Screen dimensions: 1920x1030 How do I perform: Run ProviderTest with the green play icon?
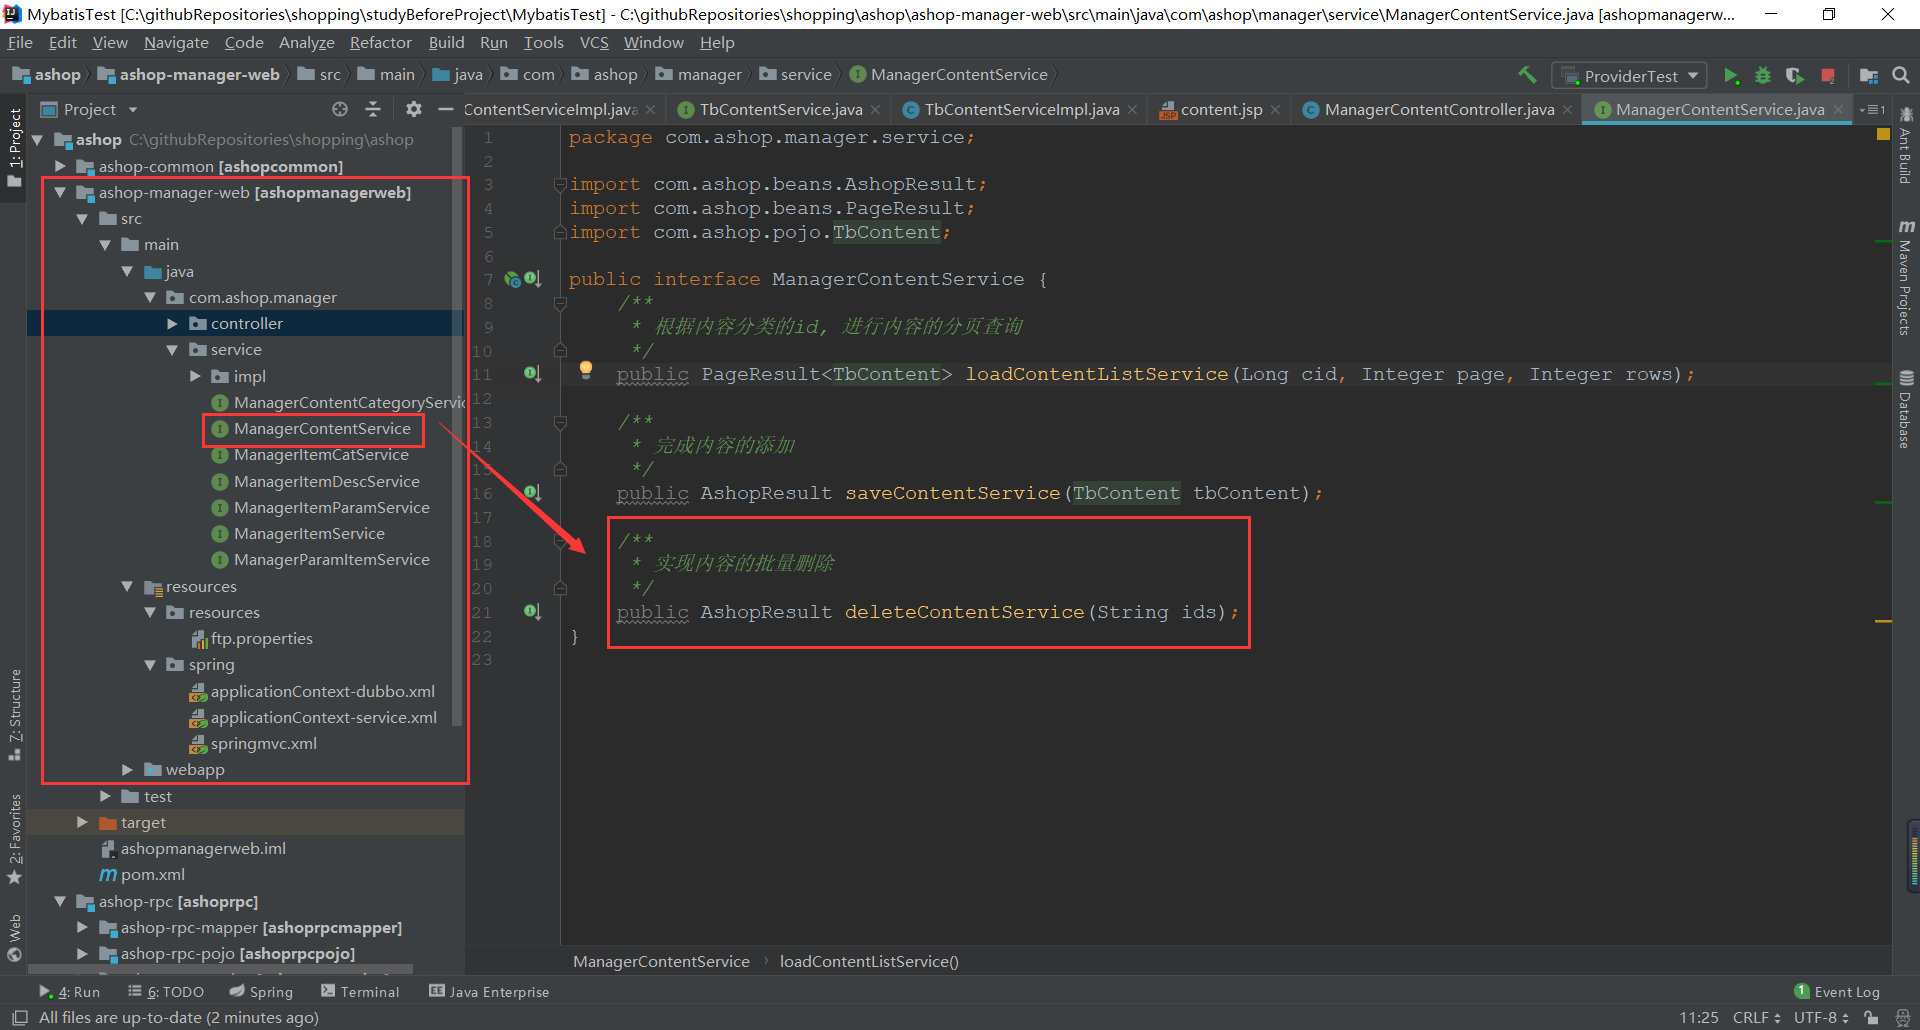(1731, 76)
